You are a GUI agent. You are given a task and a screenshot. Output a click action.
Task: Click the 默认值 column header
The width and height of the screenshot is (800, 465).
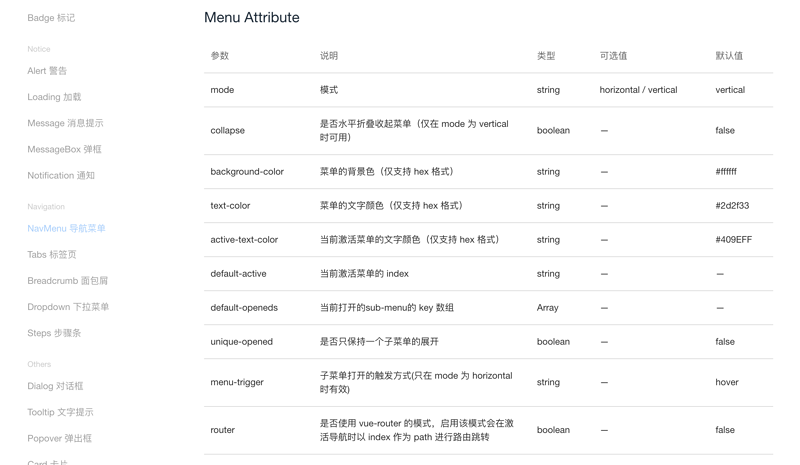coord(729,56)
